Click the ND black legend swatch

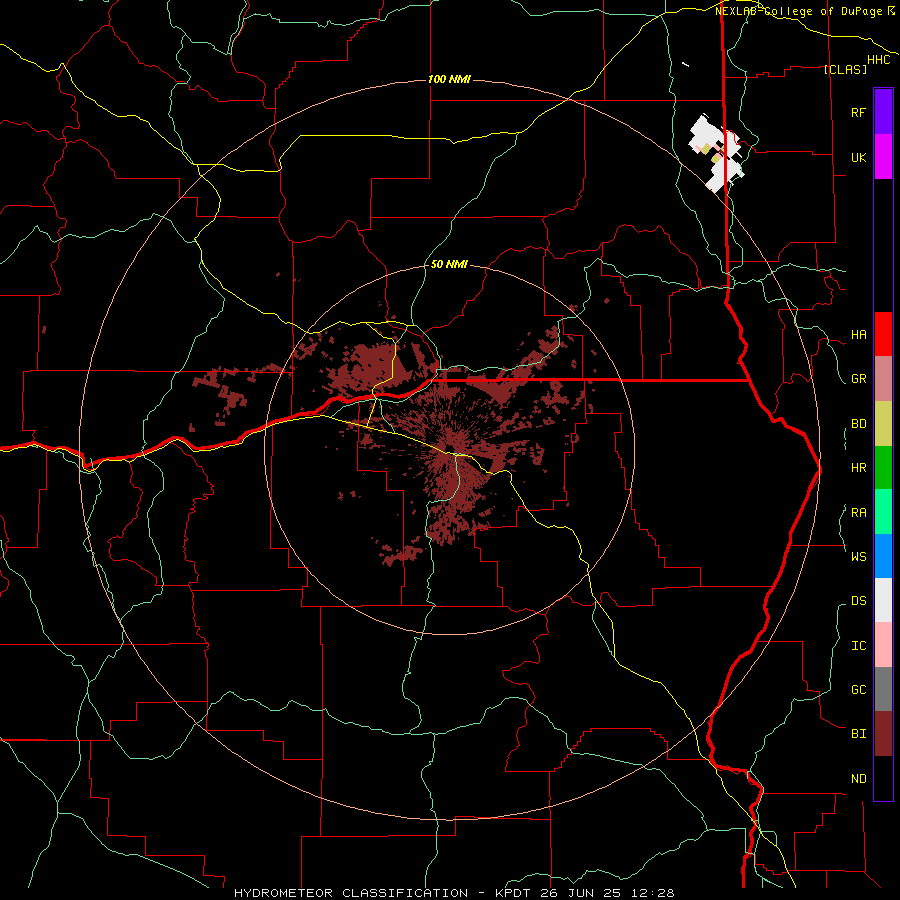pyautogui.click(x=883, y=778)
